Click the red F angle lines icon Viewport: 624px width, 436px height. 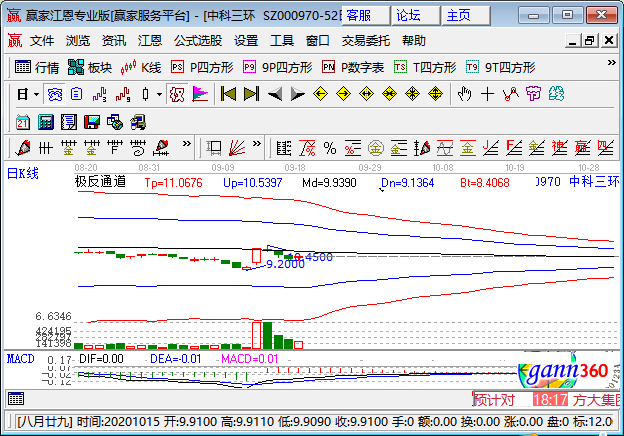pos(514,148)
